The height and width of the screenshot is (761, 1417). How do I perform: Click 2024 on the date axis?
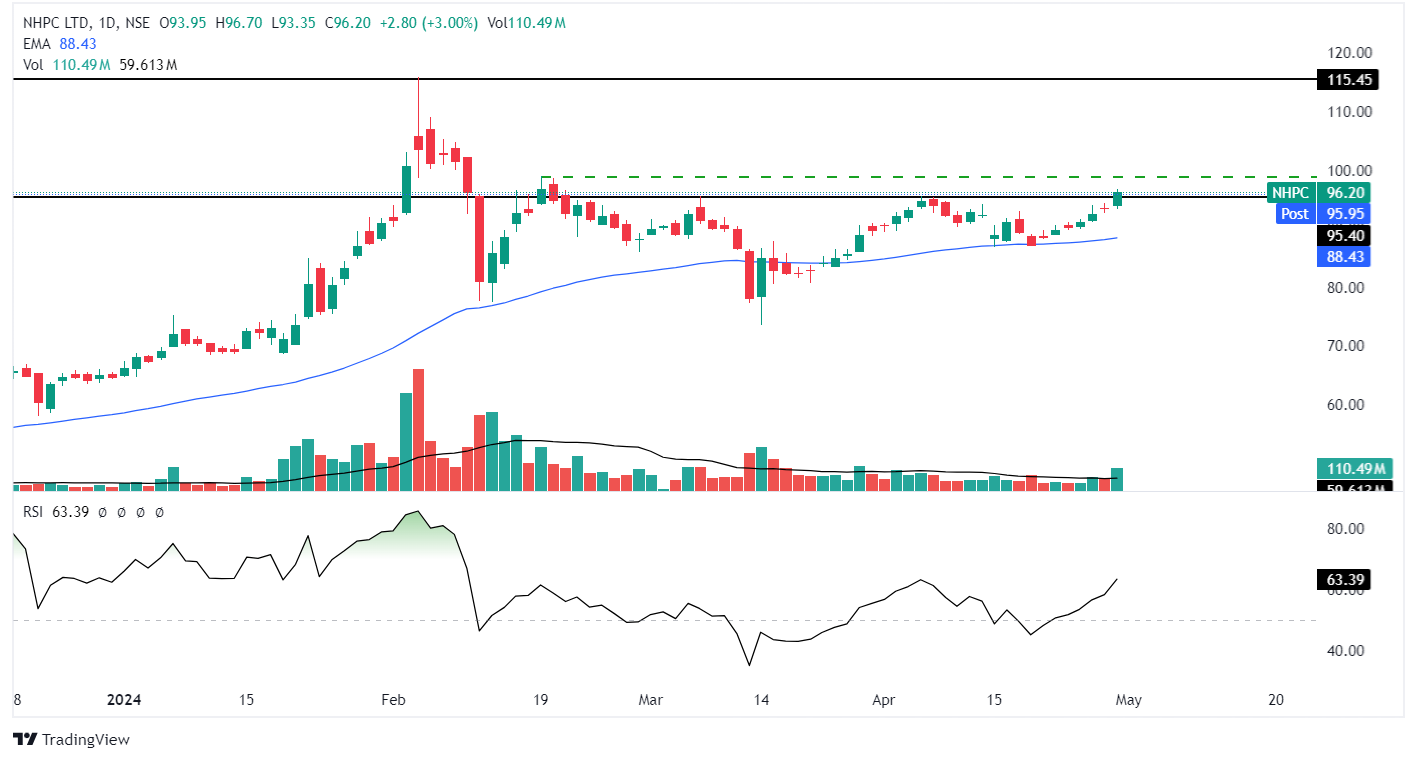[x=125, y=701]
